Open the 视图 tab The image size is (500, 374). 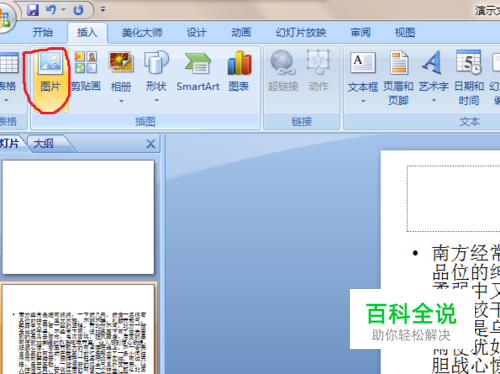(405, 32)
